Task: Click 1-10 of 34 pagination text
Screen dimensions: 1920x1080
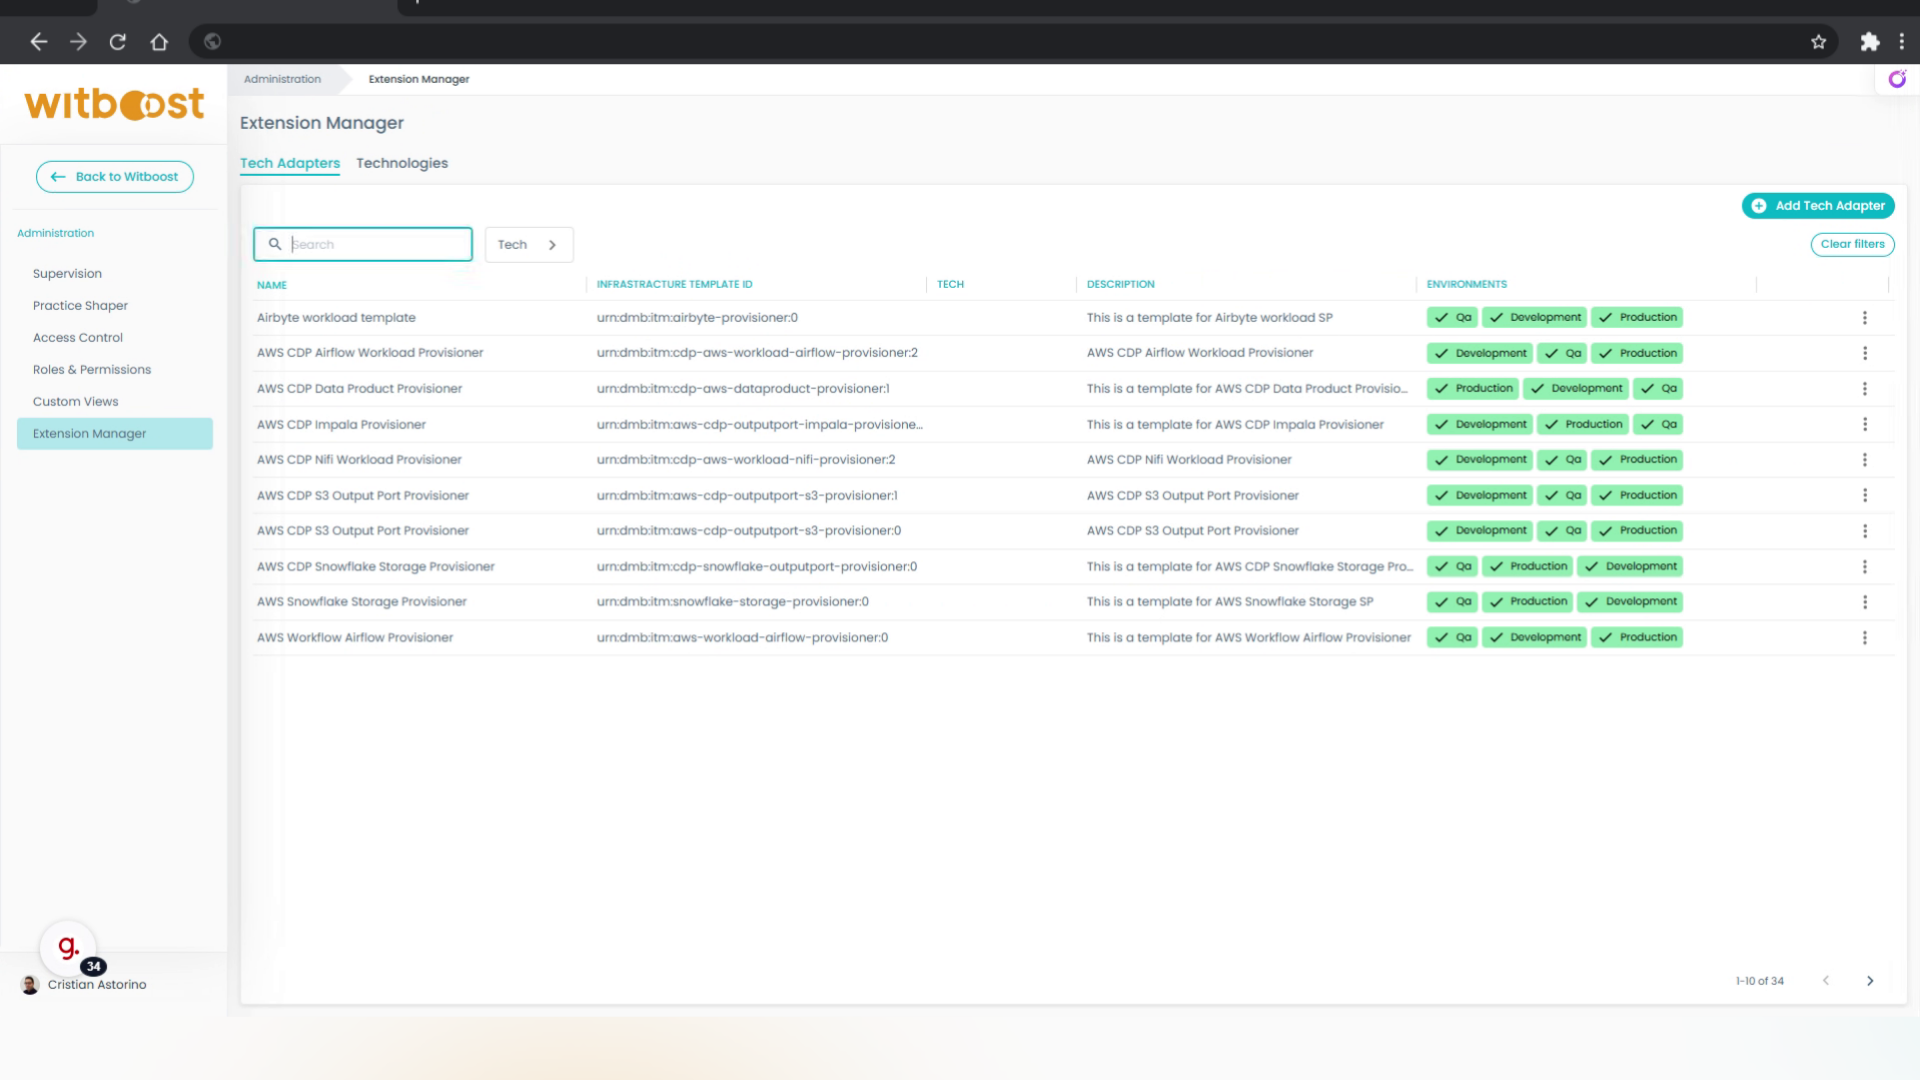Action: point(1759,981)
